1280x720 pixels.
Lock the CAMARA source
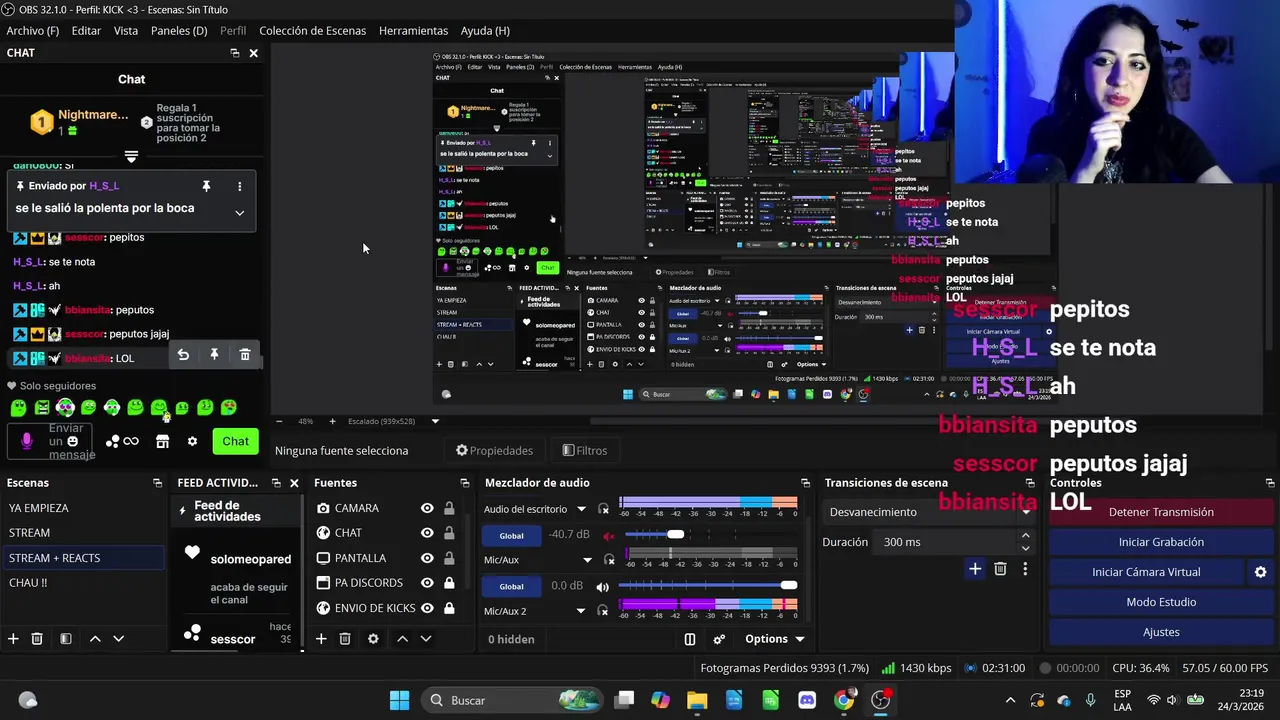(x=449, y=508)
